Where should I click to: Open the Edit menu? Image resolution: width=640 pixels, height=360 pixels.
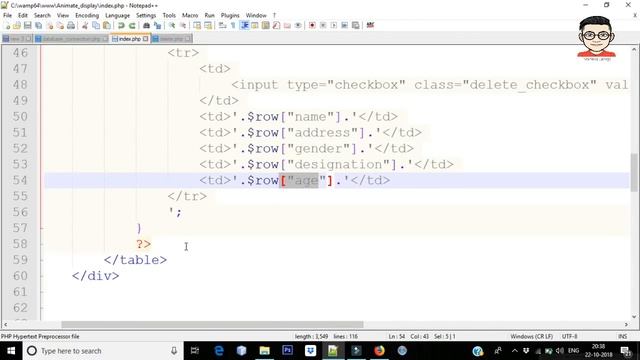tap(23, 15)
